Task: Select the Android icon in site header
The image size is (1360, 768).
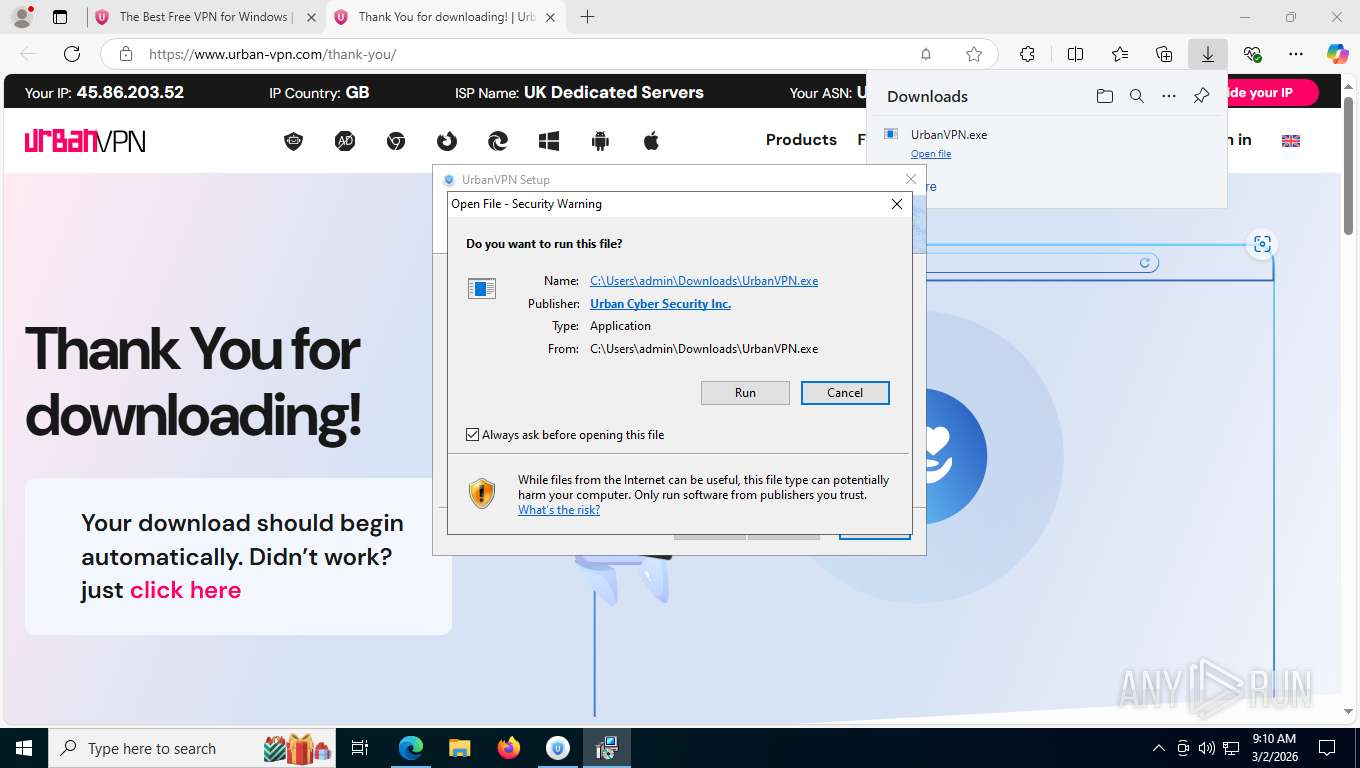Action: pyautogui.click(x=600, y=141)
